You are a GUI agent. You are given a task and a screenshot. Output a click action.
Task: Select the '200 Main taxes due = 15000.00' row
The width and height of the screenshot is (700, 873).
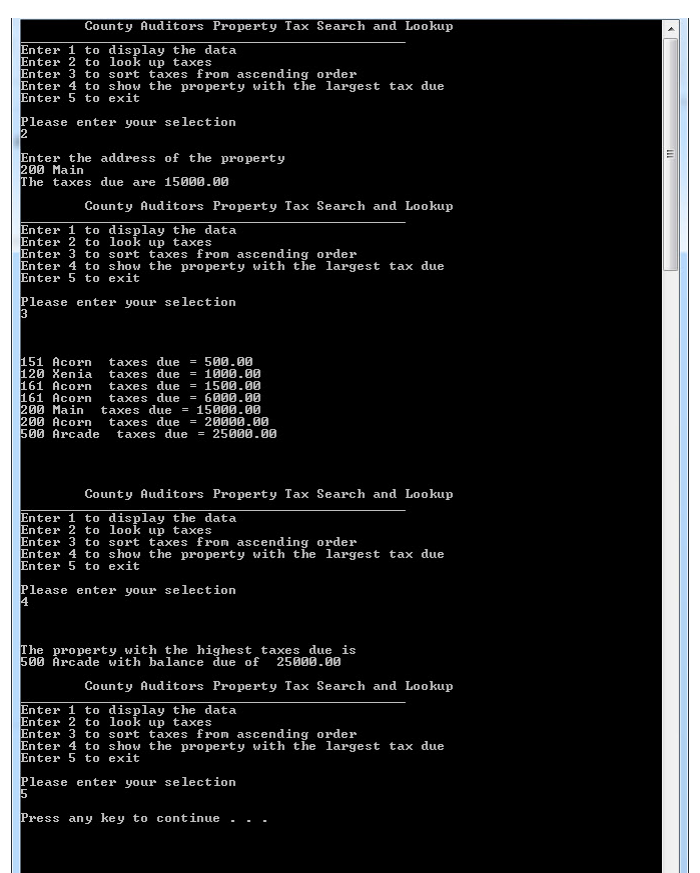tap(140, 410)
